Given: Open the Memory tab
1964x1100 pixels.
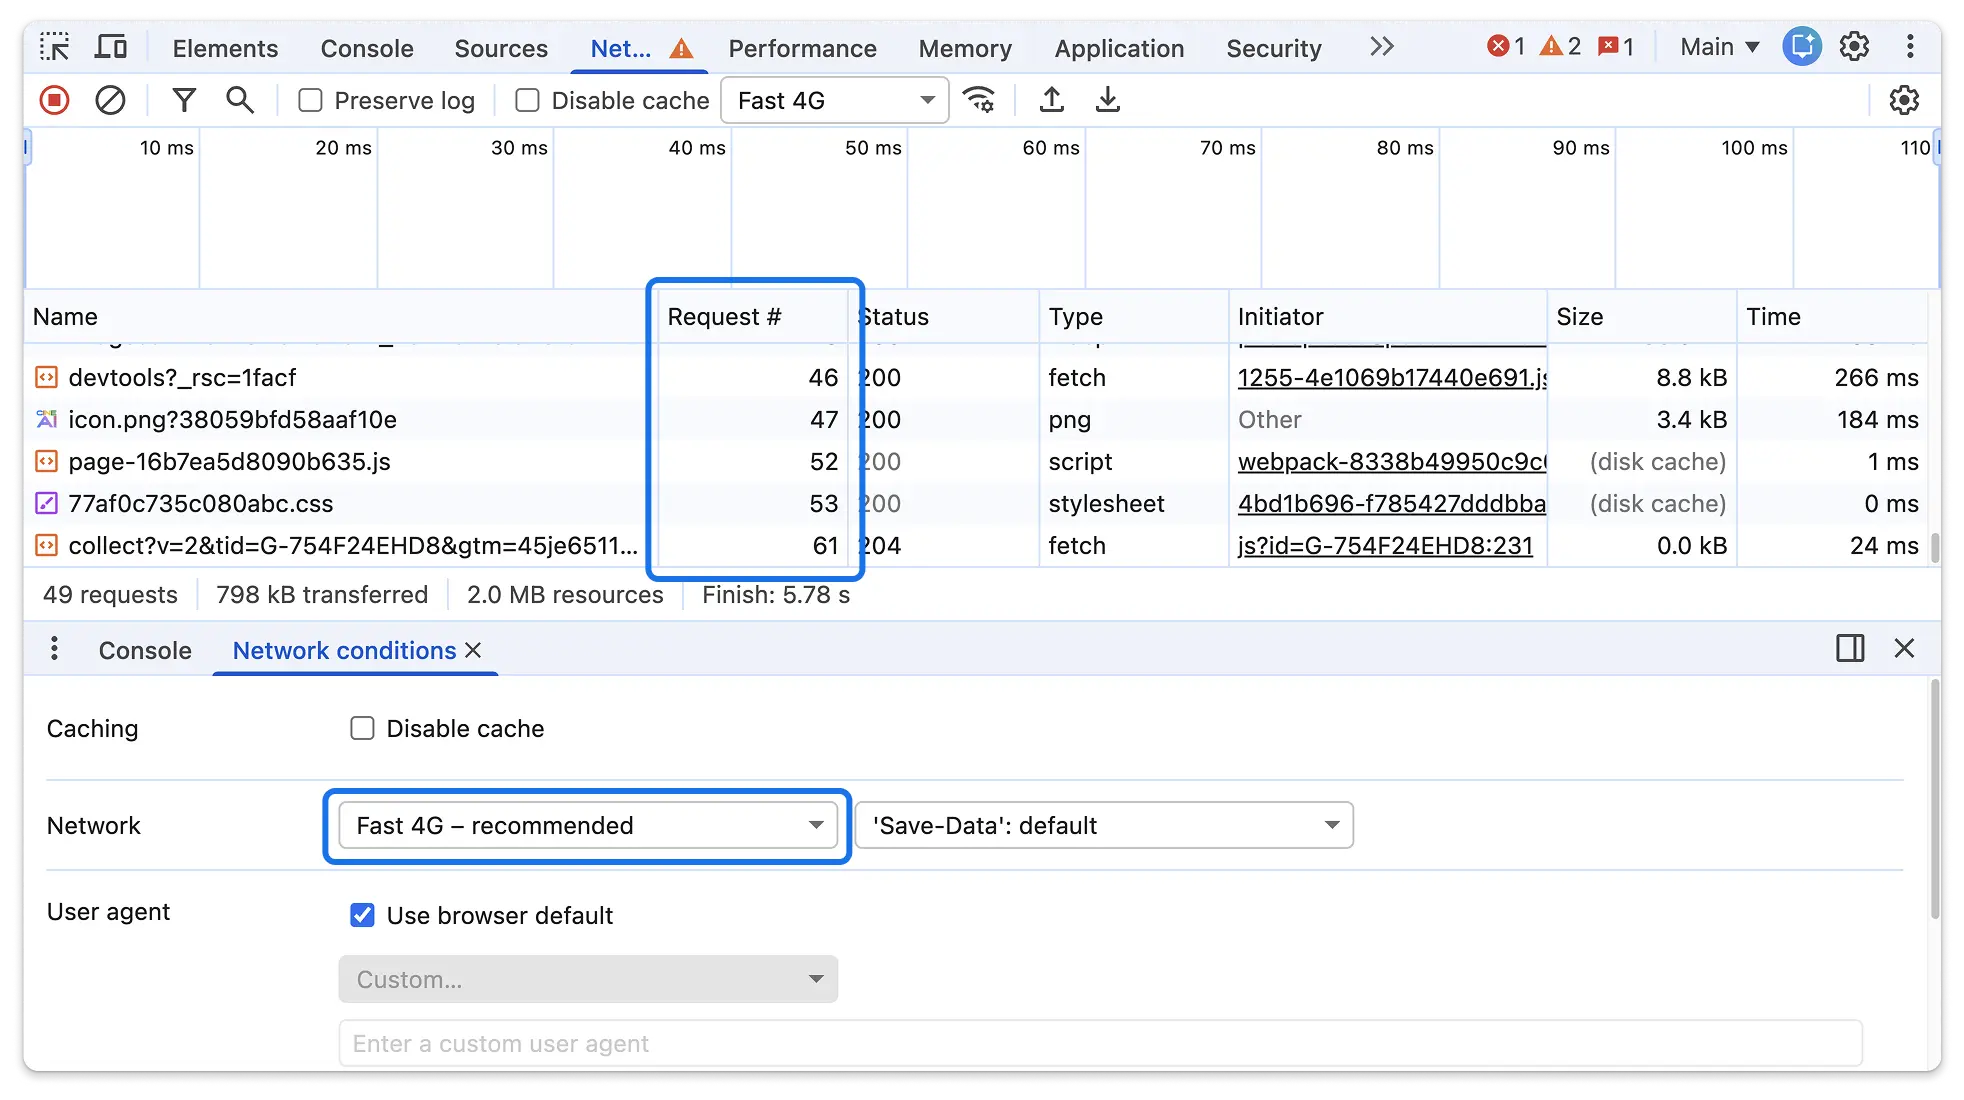Looking at the screenshot, I should point(965,48).
